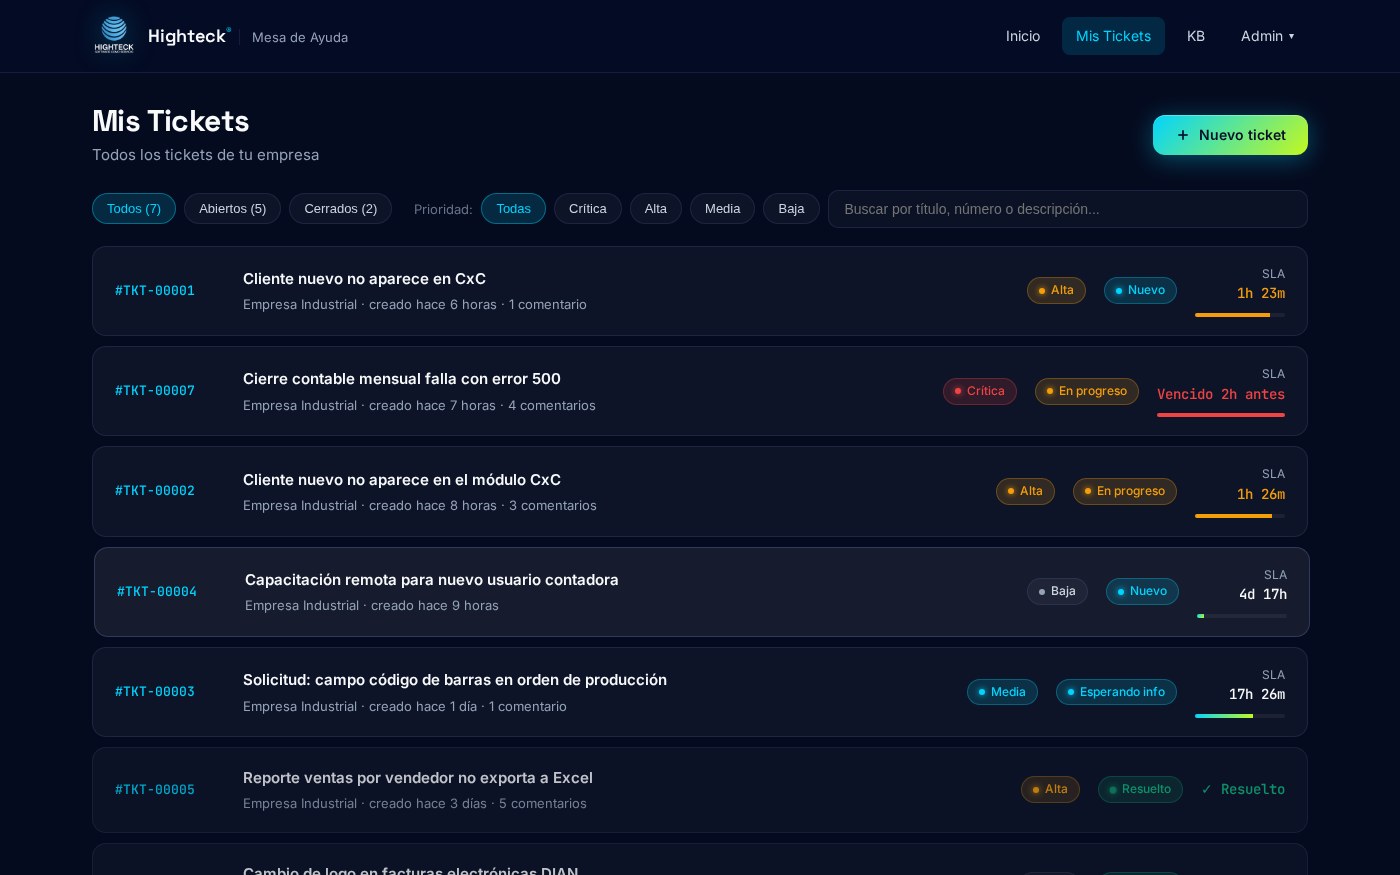Click meta text 'creado hace 3 días · 5 comentarios'
The width and height of the screenshot is (1400, 875).
[x=478, y=803]
